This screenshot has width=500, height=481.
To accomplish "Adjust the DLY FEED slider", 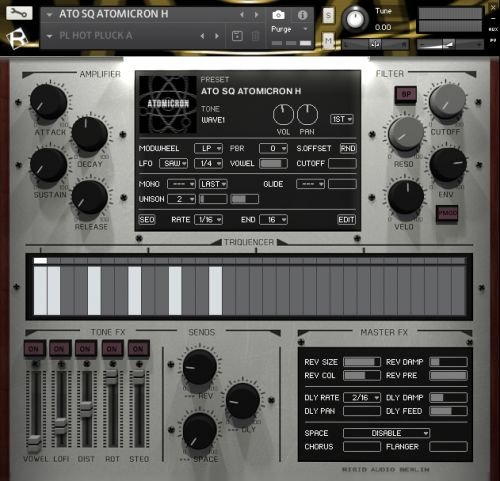I will [448, 411].
